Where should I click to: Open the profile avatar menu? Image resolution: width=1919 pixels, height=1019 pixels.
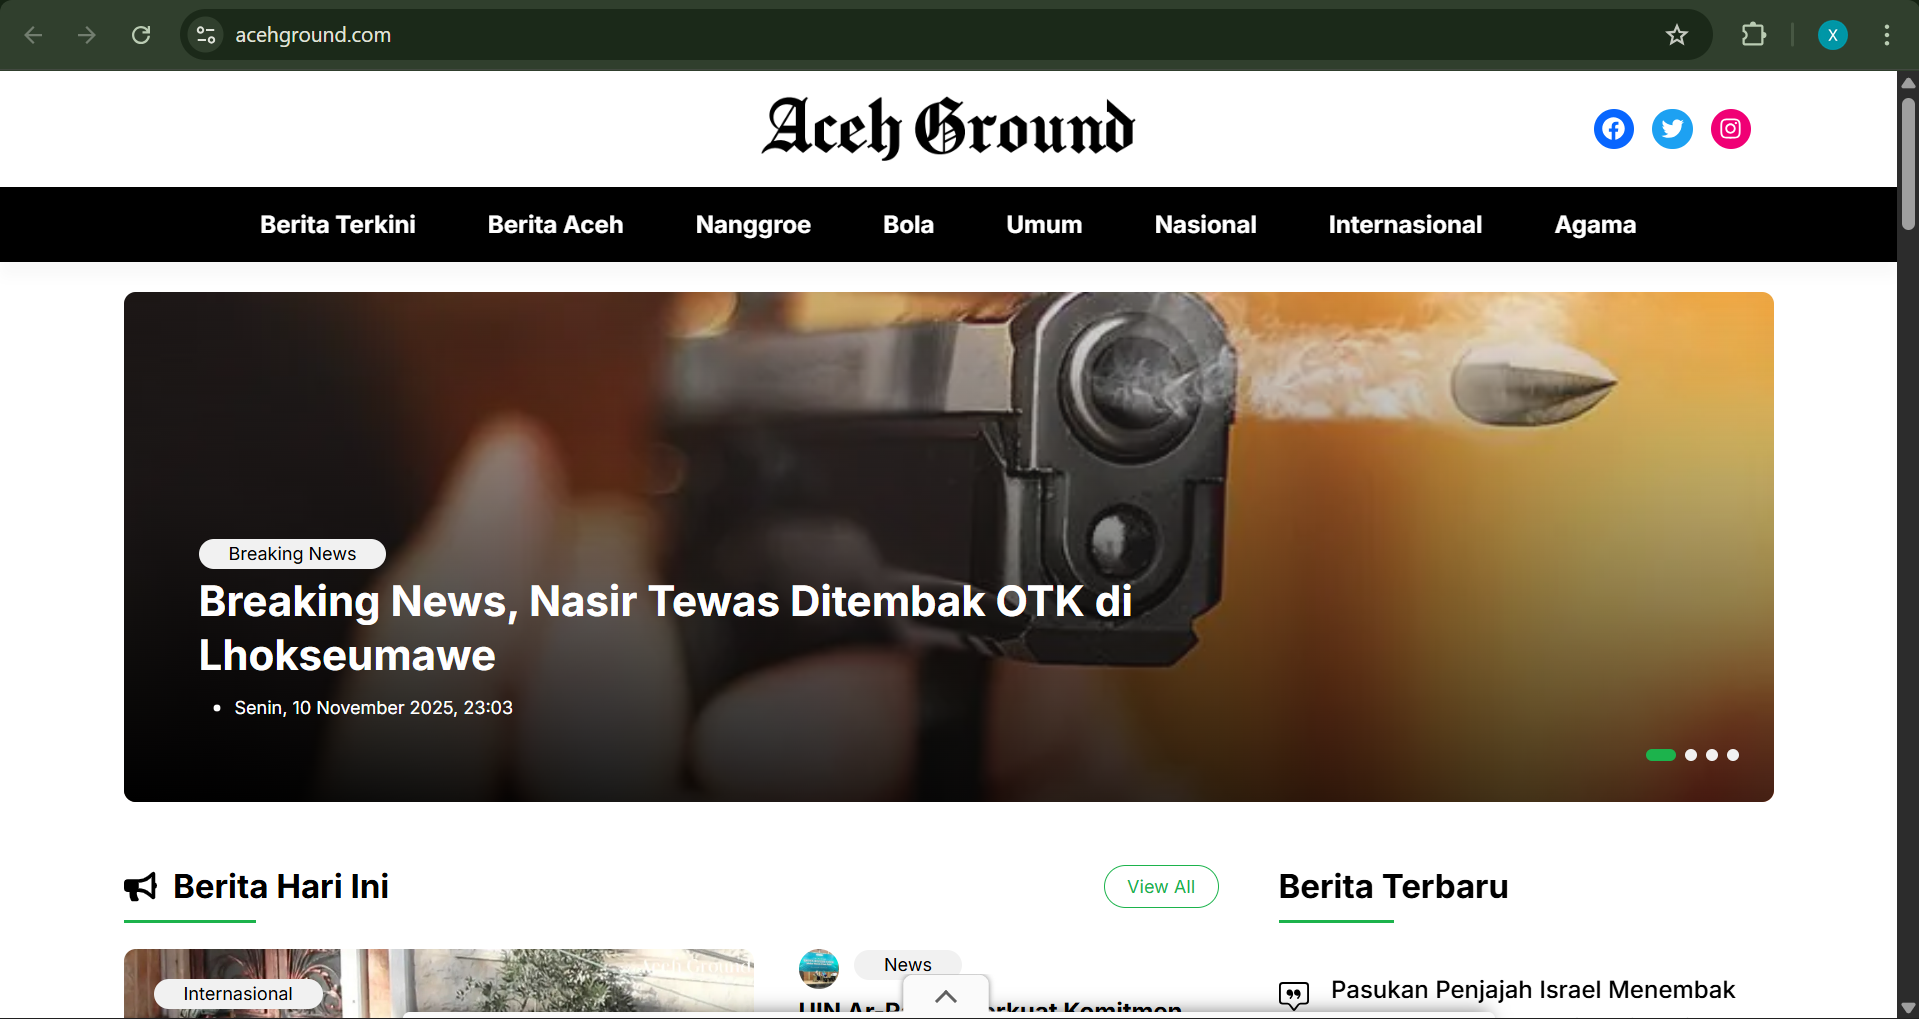pyautogui.click(x=1832, y=34)
